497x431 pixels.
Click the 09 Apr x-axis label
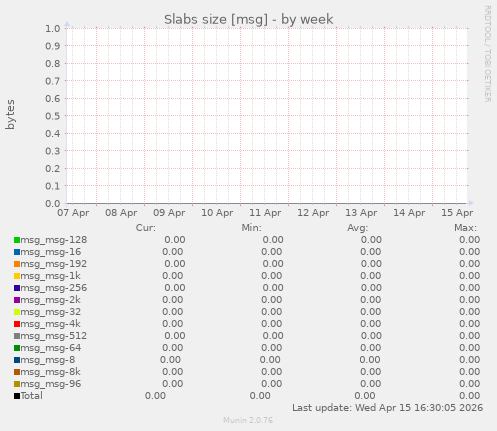tap(169, 213)
